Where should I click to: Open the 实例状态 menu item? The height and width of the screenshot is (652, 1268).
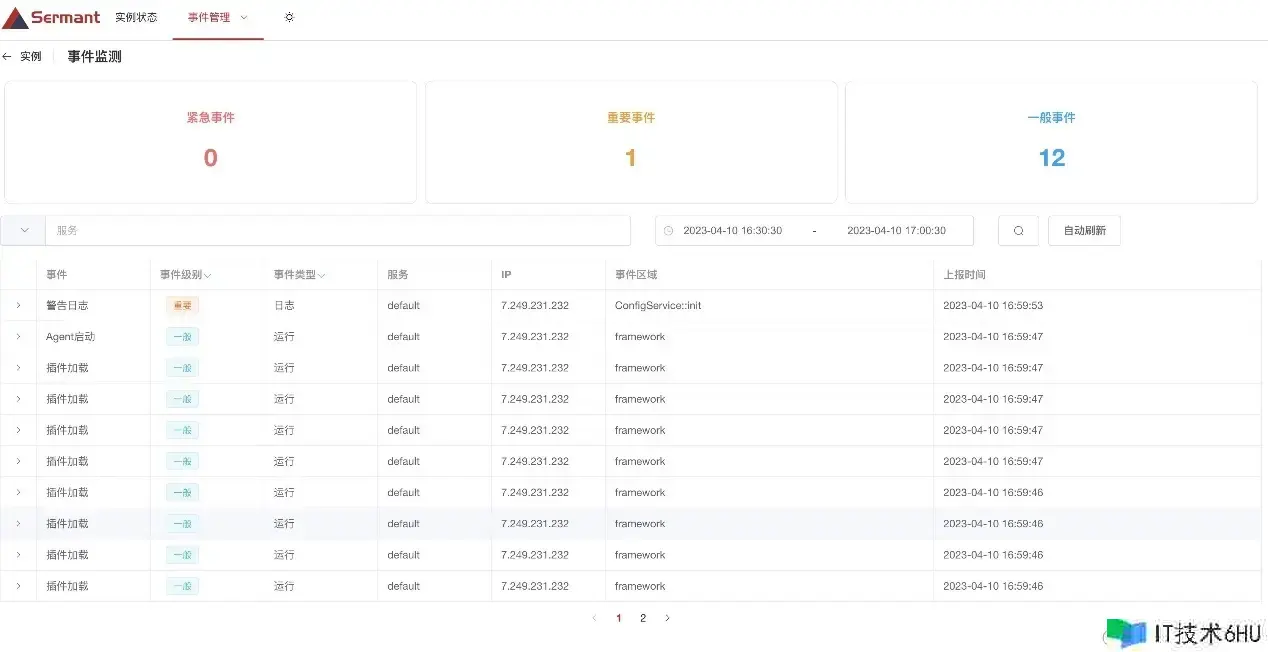pyautogui.click(x=136, y=18)
